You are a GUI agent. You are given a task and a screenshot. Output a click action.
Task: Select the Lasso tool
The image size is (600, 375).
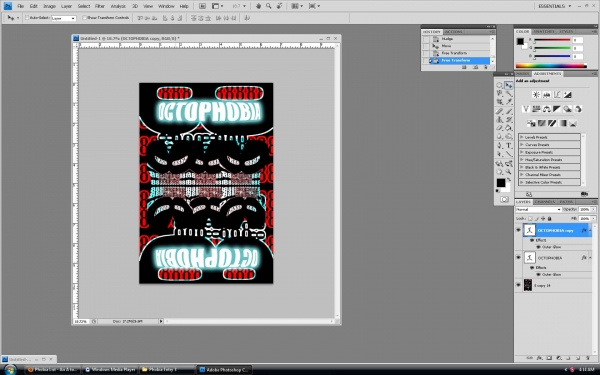499,94
